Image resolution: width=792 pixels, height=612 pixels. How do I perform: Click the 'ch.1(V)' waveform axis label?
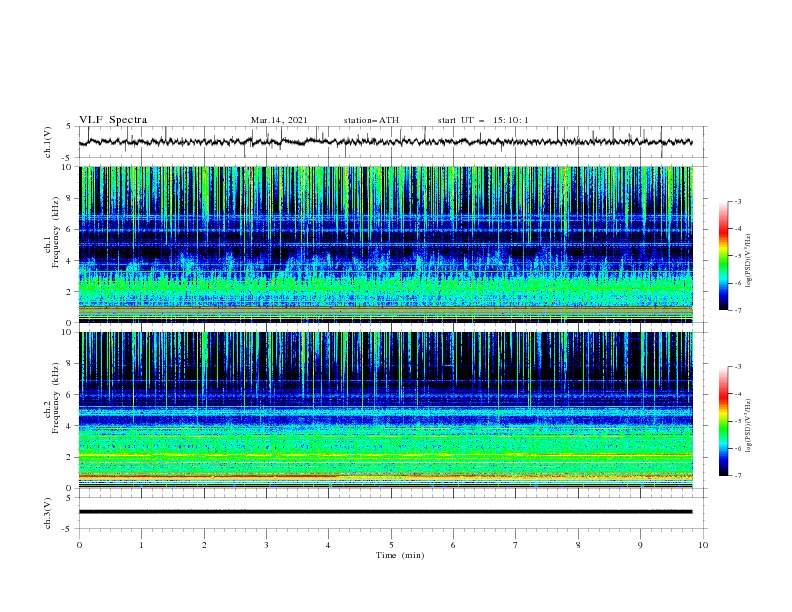(48, 142)
